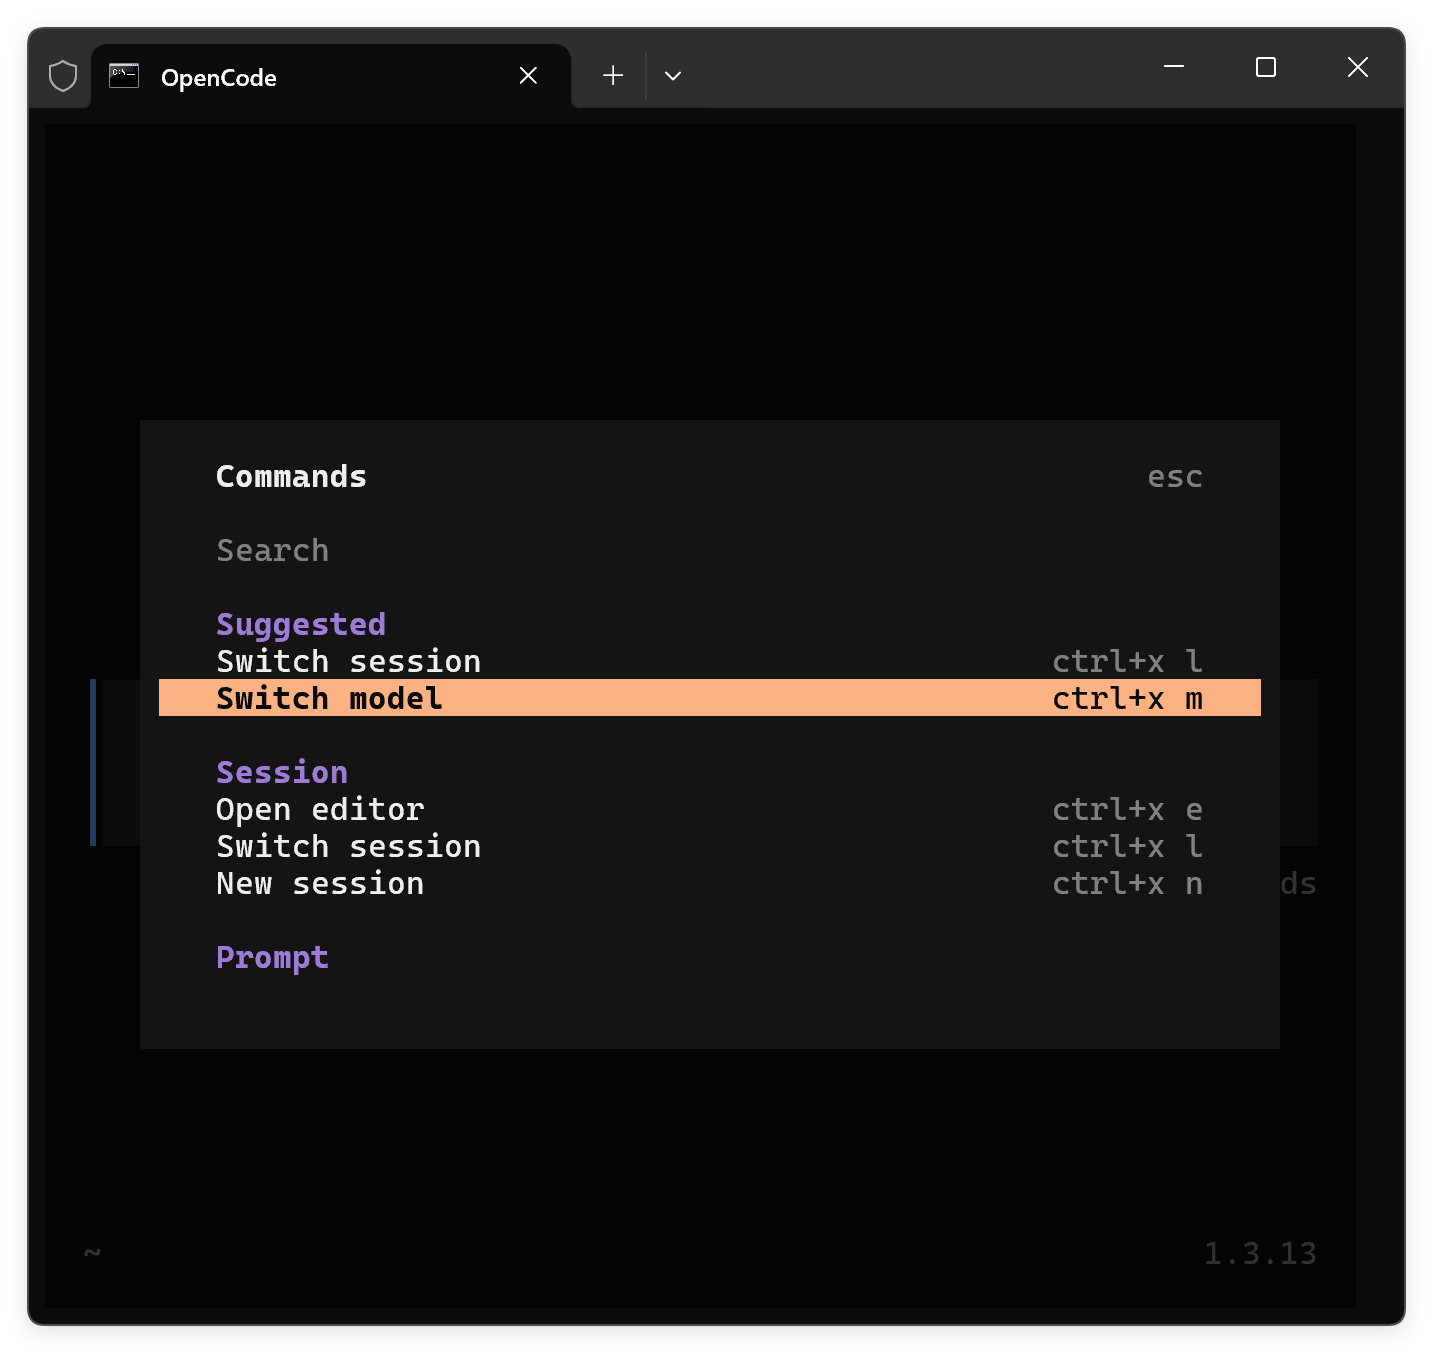Choose Switch session under Suggested
This screenshot has width=1433, height=1353.
(x=348, y=662)
